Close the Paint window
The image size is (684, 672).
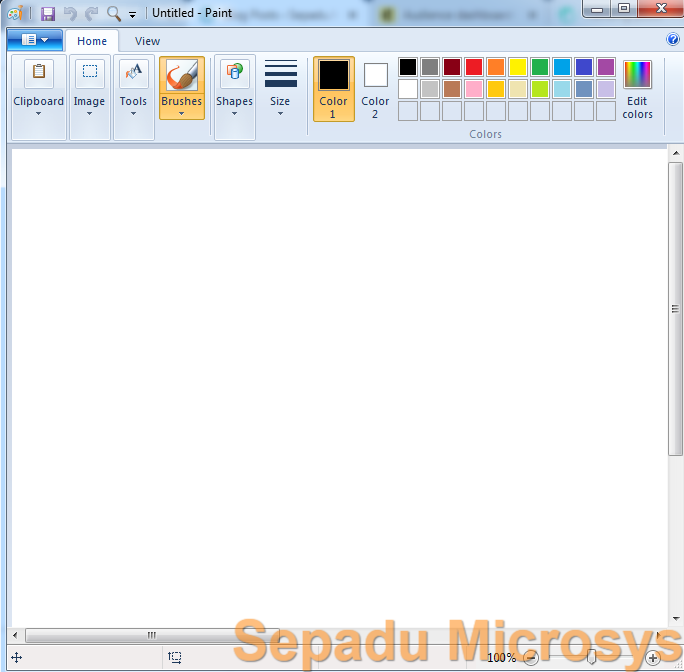coord(661,9)
